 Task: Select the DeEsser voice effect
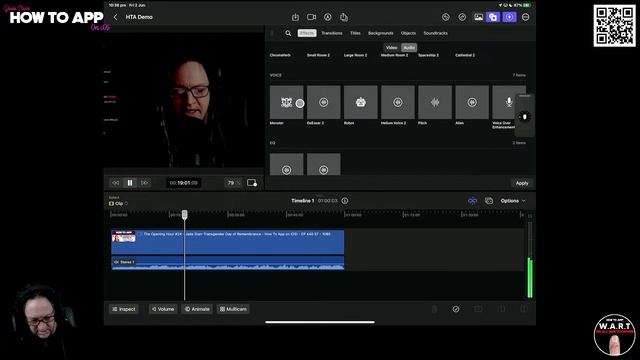pos(324,102)
